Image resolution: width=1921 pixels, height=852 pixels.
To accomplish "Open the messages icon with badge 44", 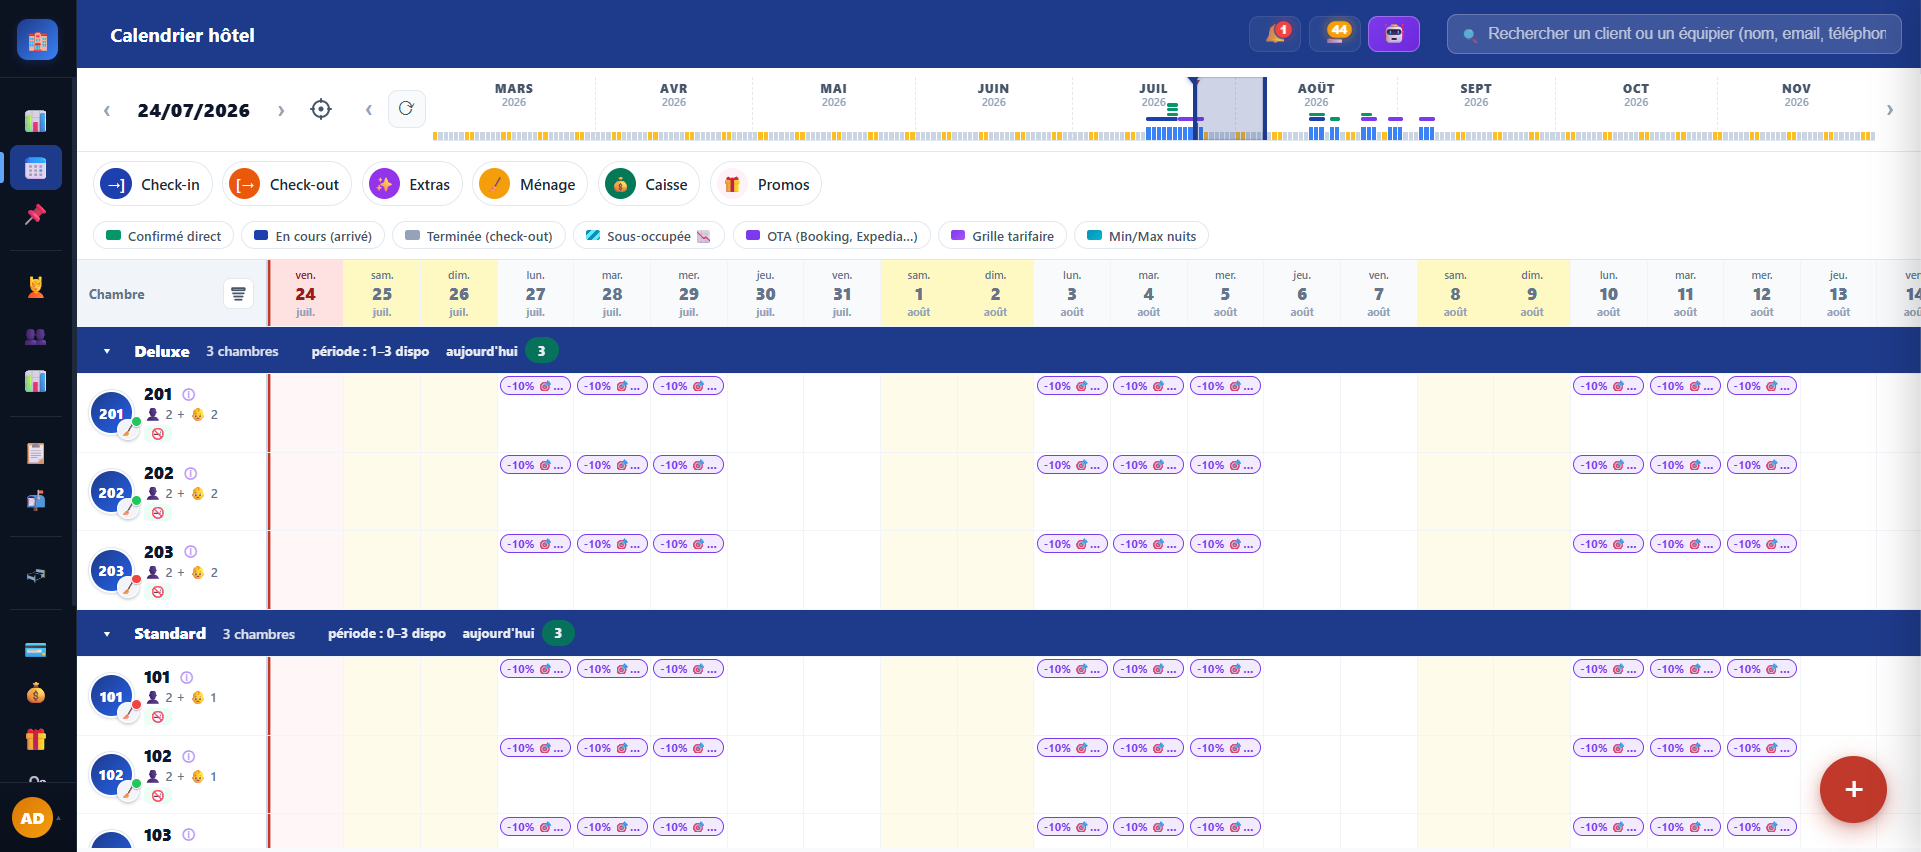I will coord(1335,34).
